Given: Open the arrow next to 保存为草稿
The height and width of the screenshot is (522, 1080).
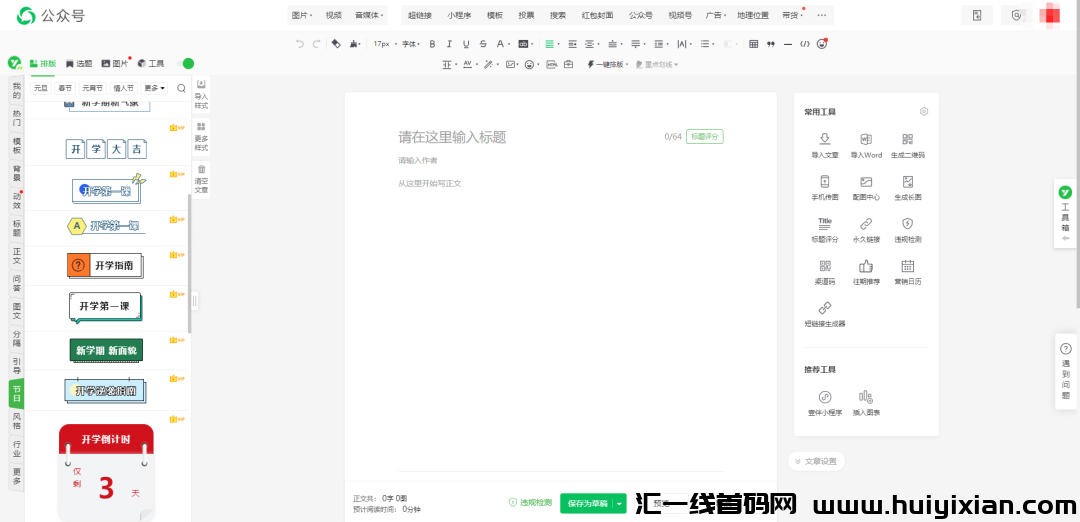Looking at the screenshot, I should click(x=620, y=503).
